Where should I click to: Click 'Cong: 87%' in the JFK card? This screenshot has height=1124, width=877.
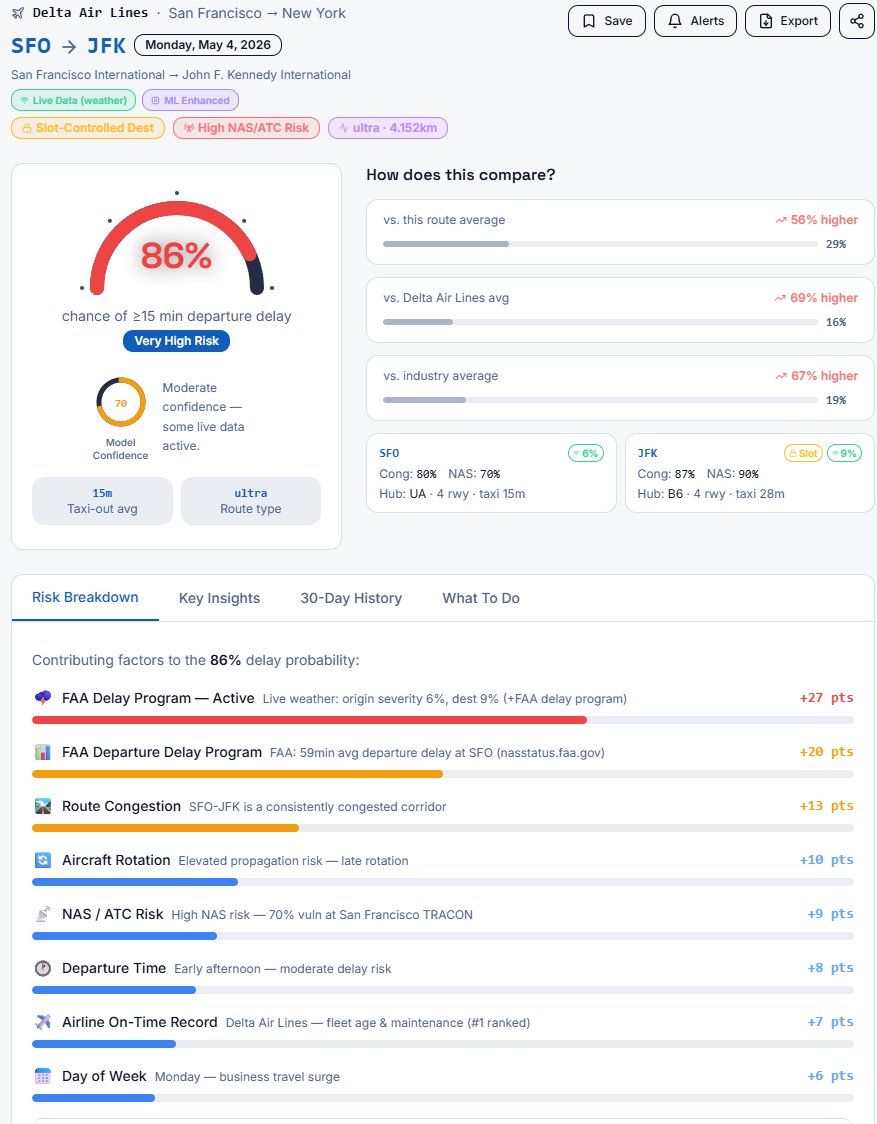click(666, 474)
